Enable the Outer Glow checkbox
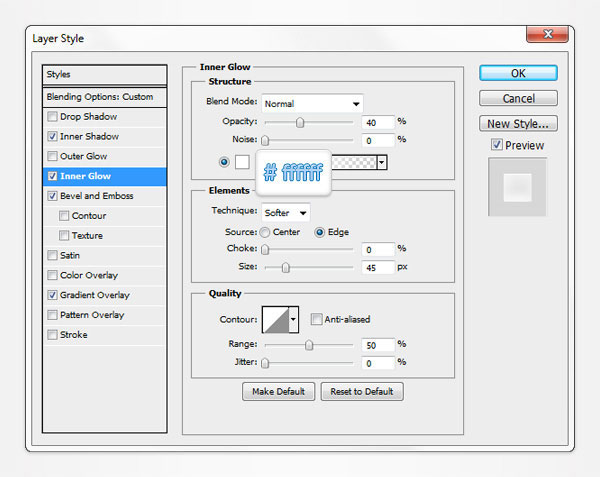Viewport: 600px width, 477px height. click(x=52, y=156)
